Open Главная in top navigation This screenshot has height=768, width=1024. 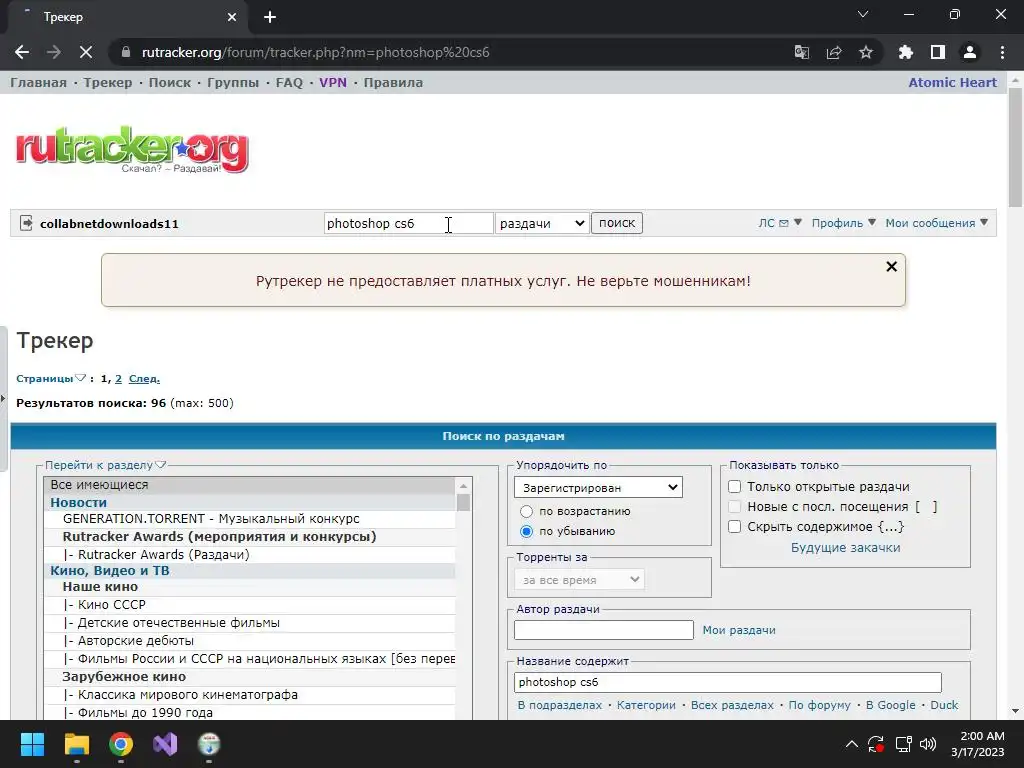pos(39,82)
